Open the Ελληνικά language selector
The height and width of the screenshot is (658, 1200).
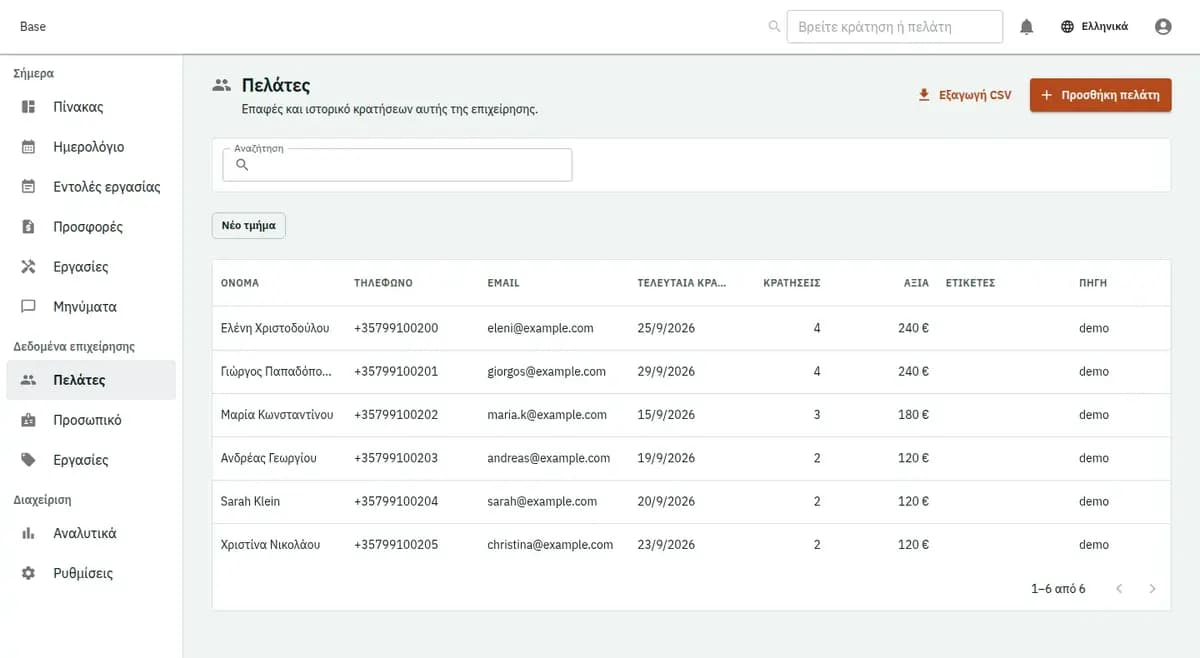pos(1094,27)
